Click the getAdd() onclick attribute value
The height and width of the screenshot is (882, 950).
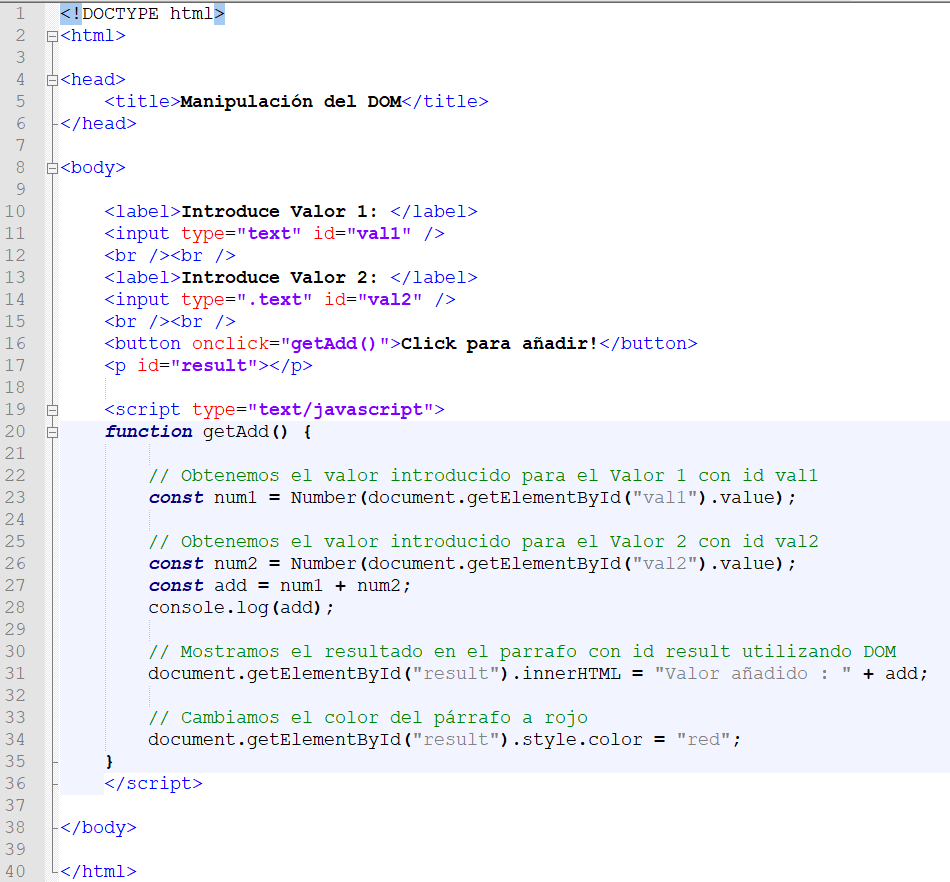pos(334,344)
